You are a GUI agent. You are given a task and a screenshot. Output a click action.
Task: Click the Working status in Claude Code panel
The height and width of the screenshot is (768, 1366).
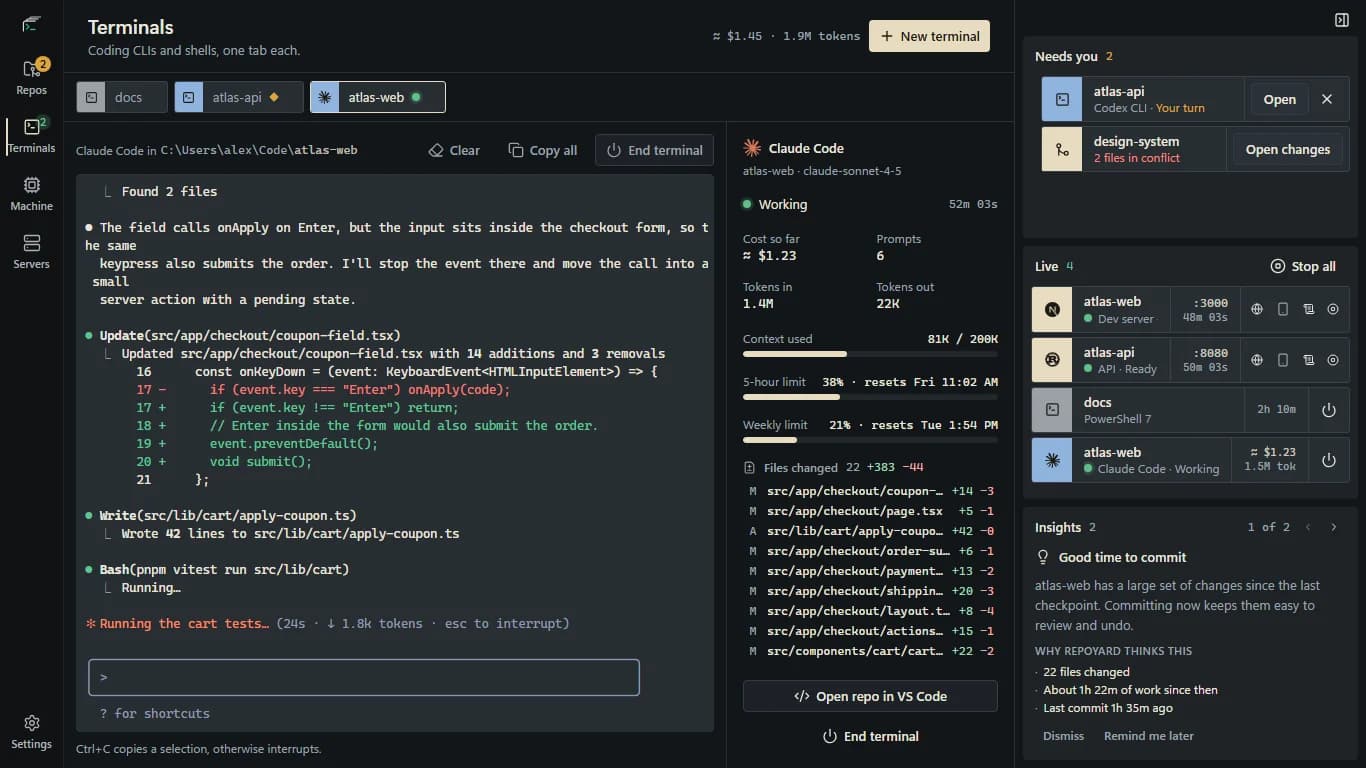point(775,204)
